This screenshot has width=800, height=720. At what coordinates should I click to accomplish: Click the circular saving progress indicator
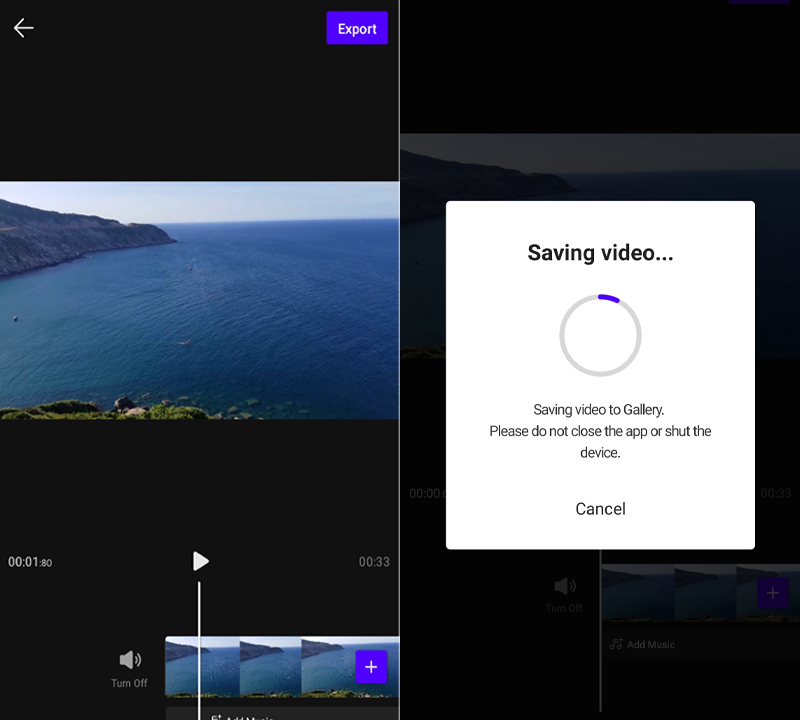[600, 335]
